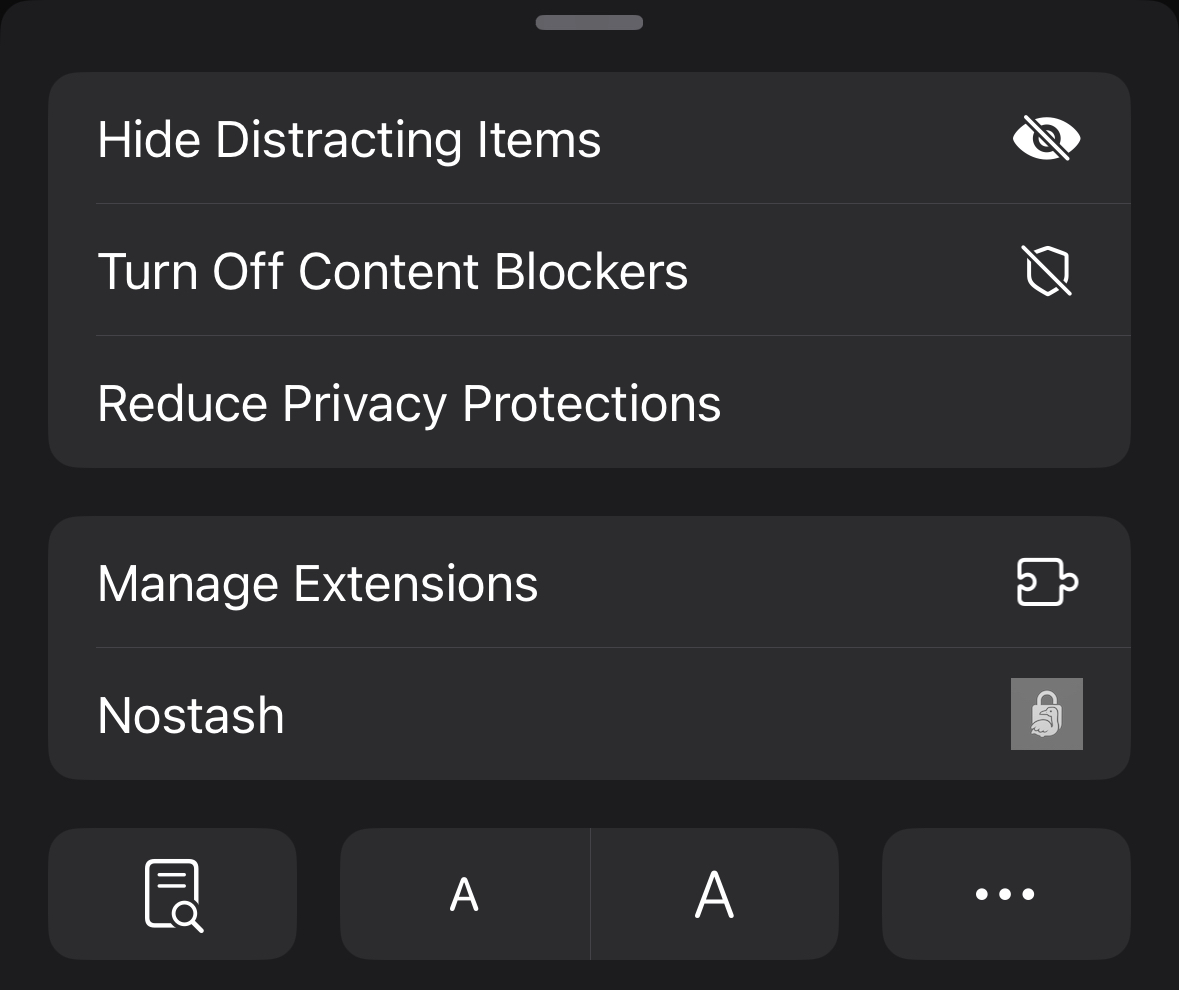Tap the crossed-out shield icon
The width and height of the screenshot is (1179, 990).
click(1047, 270)
